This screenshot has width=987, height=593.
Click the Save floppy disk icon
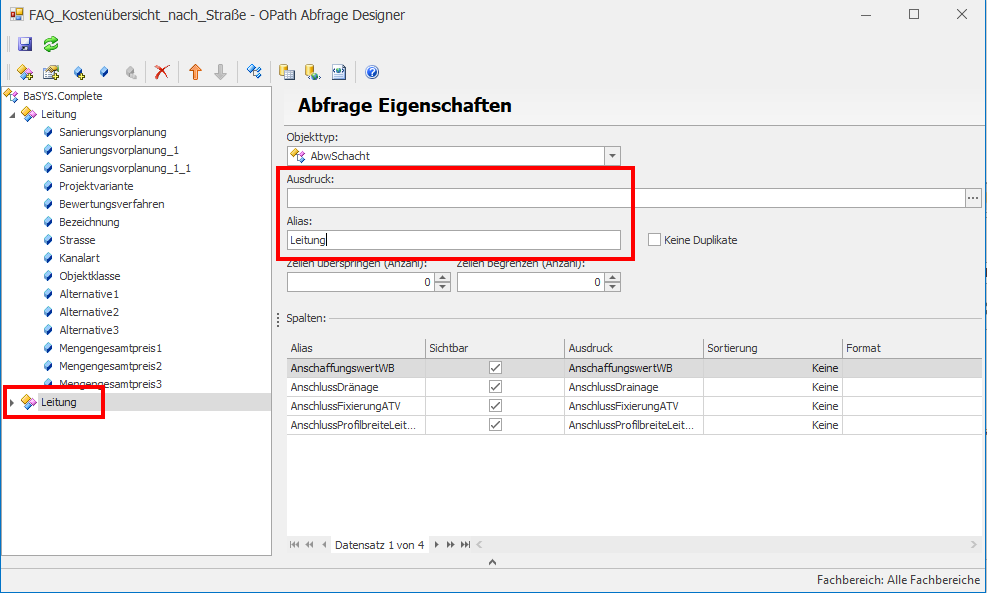(x=25, y=44)
